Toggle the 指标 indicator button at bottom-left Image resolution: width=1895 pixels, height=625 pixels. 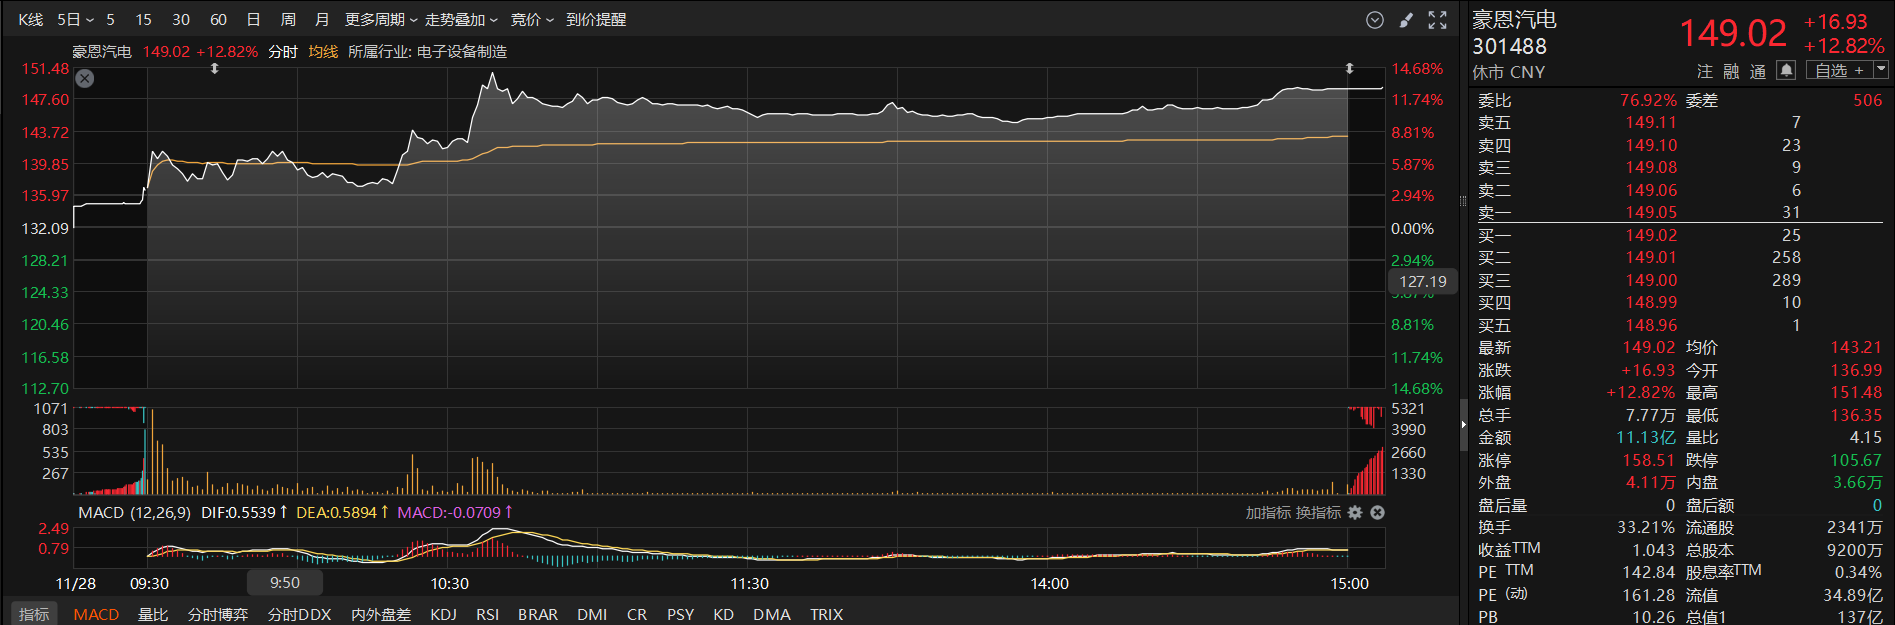(x=34, y=614)
